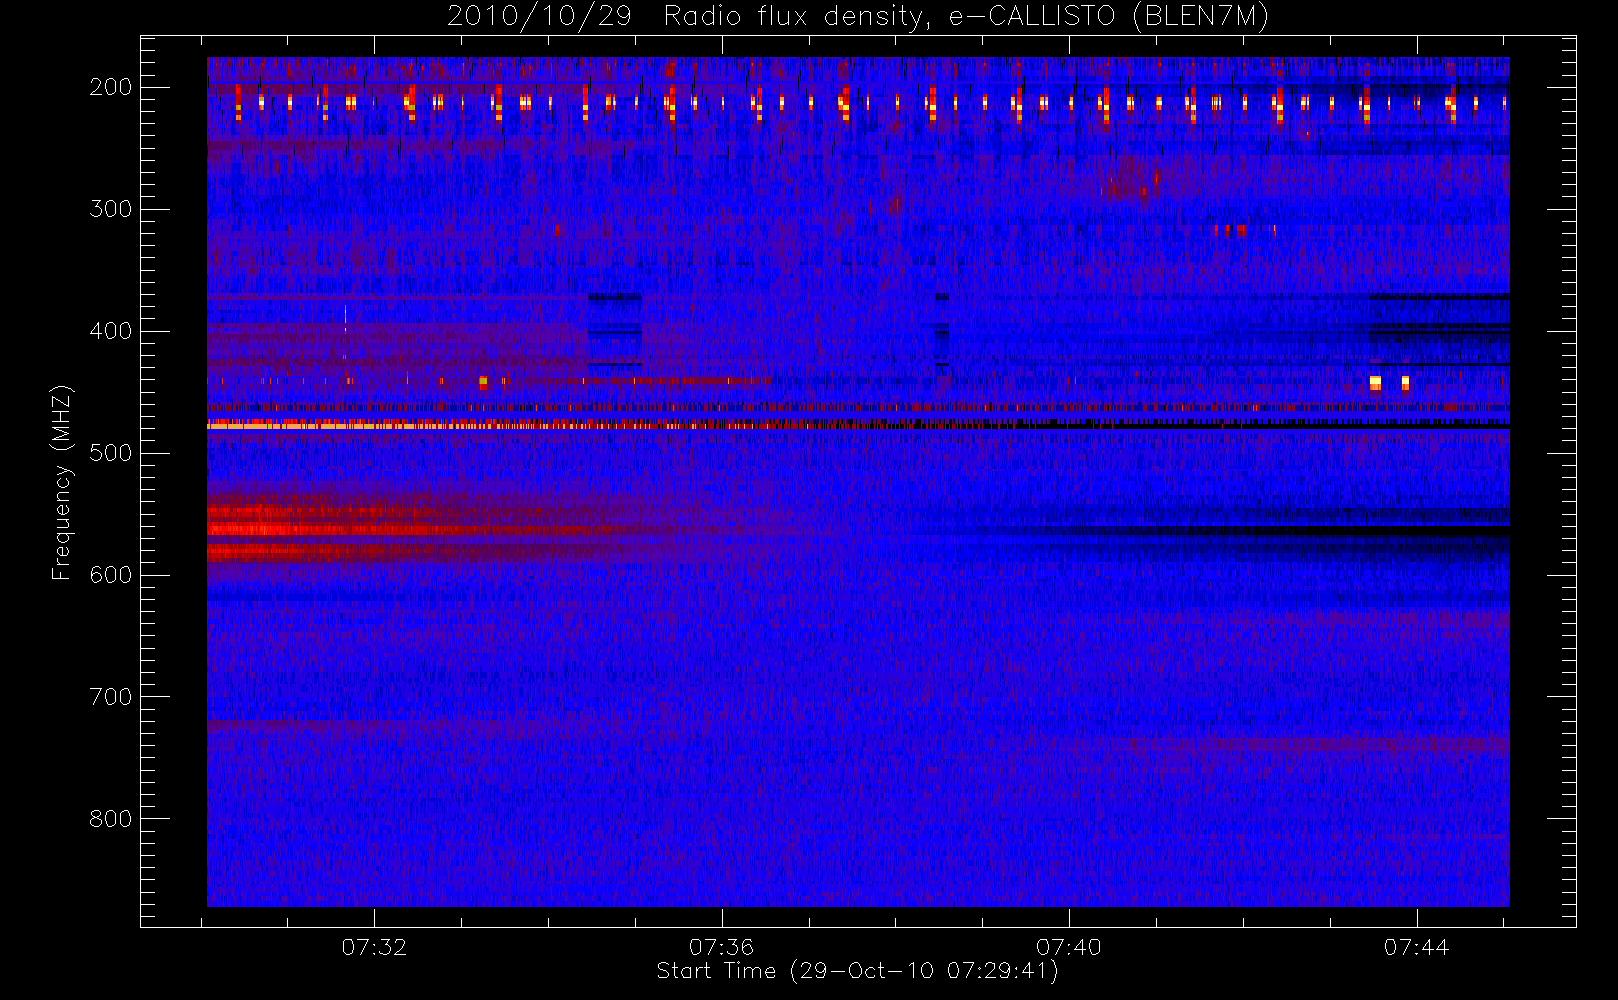
Task: Click the 300 frequency tick label
Action: pyautogui.click(x=111, y=209)
